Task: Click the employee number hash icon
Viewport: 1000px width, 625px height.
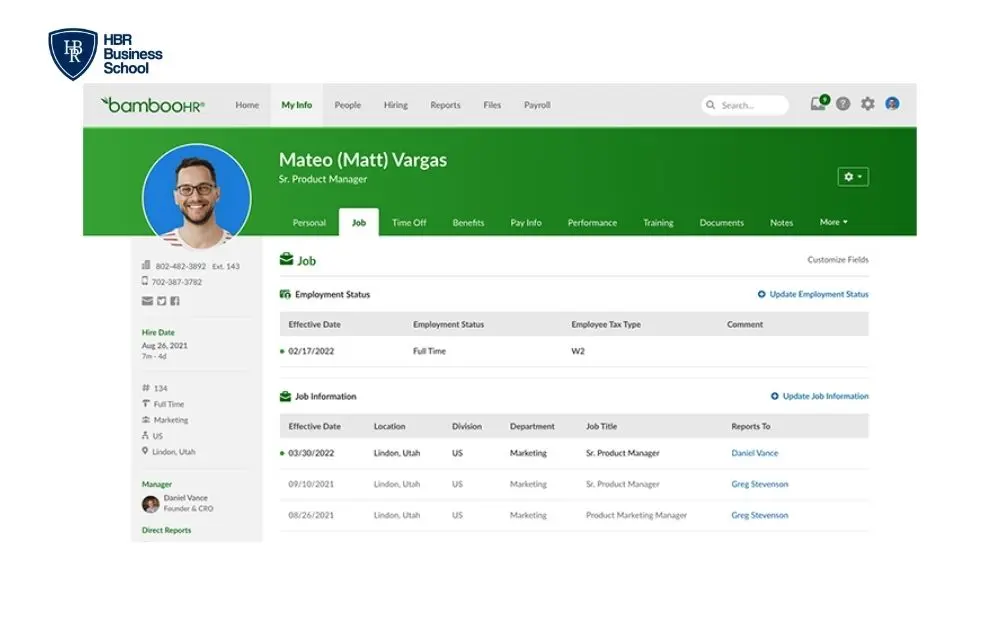Action: (x=145, y=388)
